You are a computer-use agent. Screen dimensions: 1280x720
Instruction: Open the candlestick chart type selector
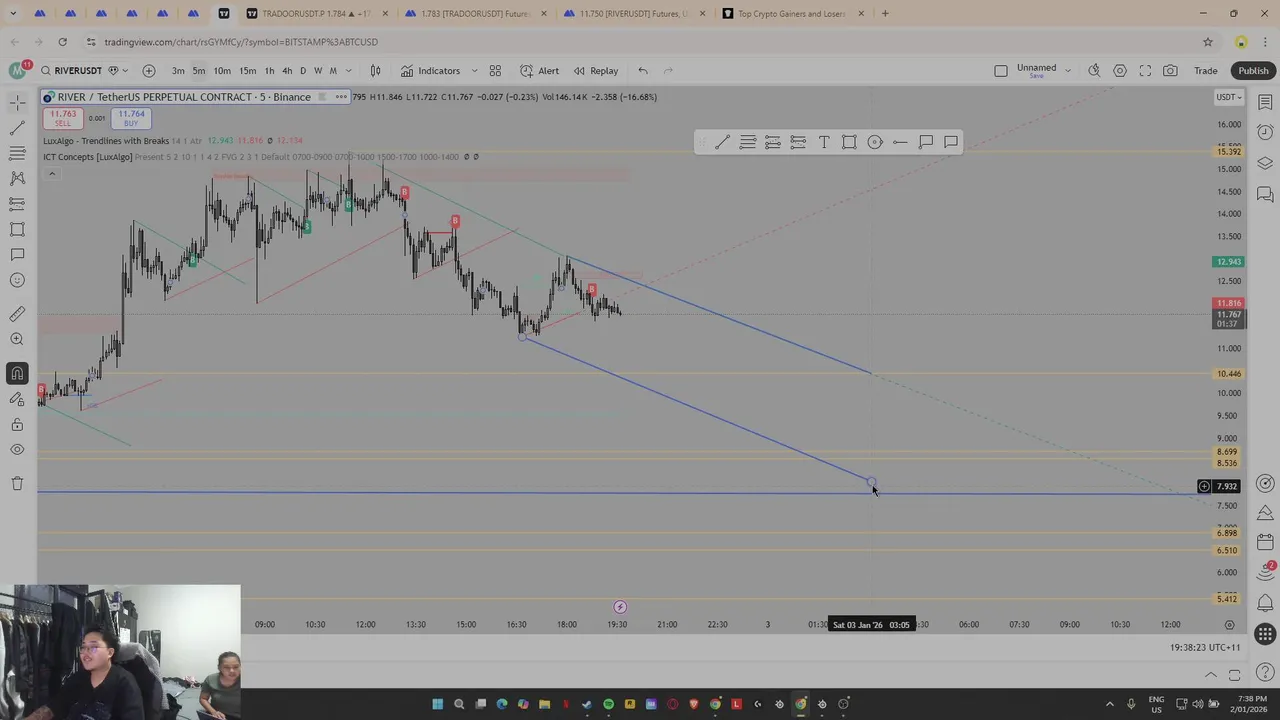(x=375, y=71)
